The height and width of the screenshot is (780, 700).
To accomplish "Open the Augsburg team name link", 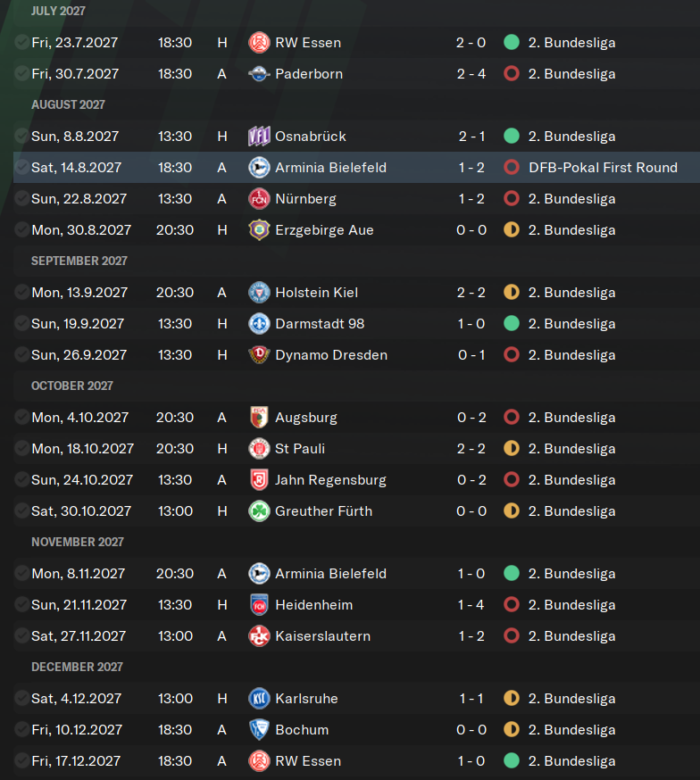I will tap(306, 417).
